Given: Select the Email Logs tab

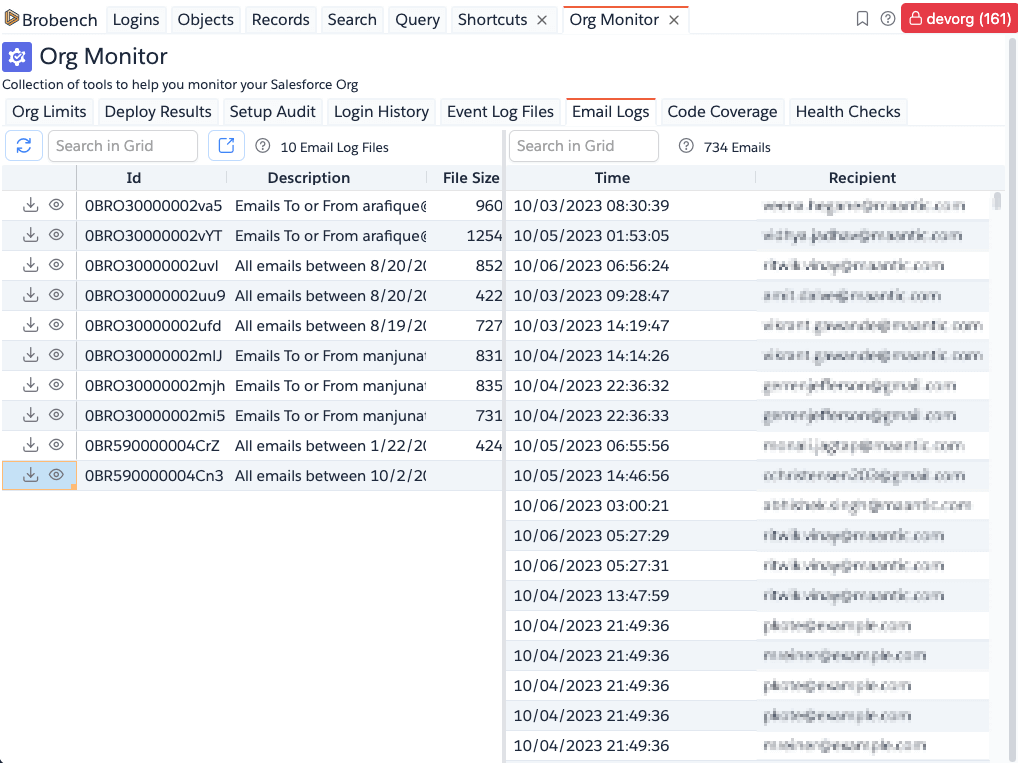Looking at the screenshot, I should coord(610,112).
